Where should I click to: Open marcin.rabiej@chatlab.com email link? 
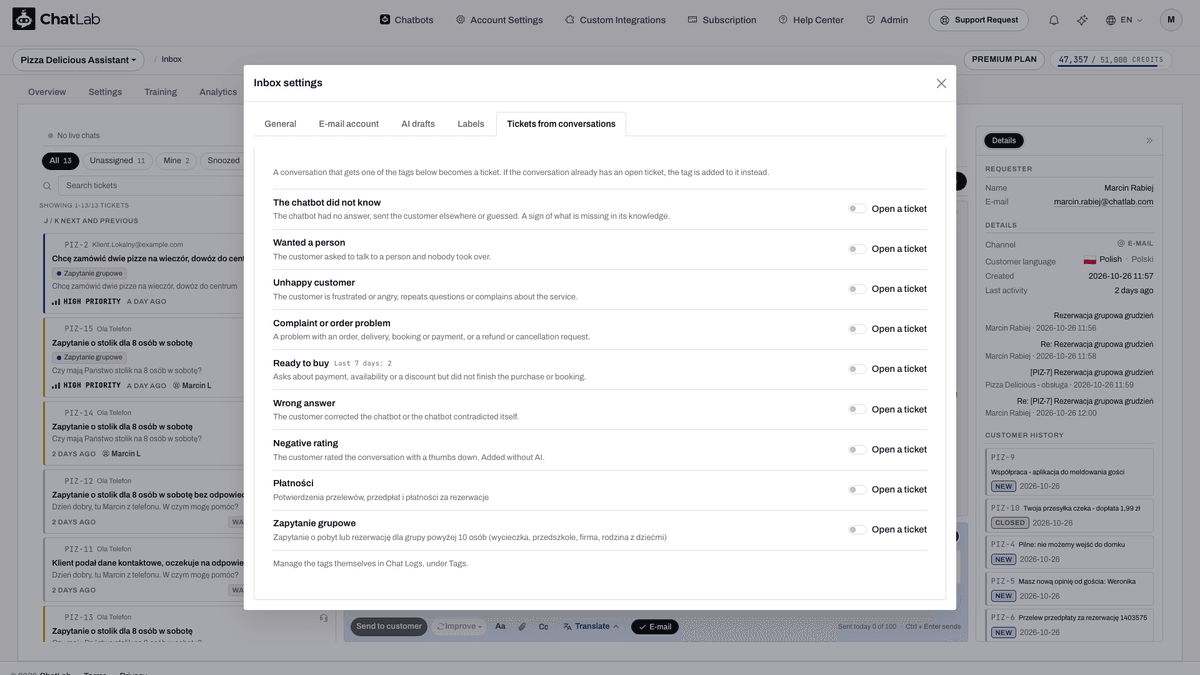click(1103, 201)
